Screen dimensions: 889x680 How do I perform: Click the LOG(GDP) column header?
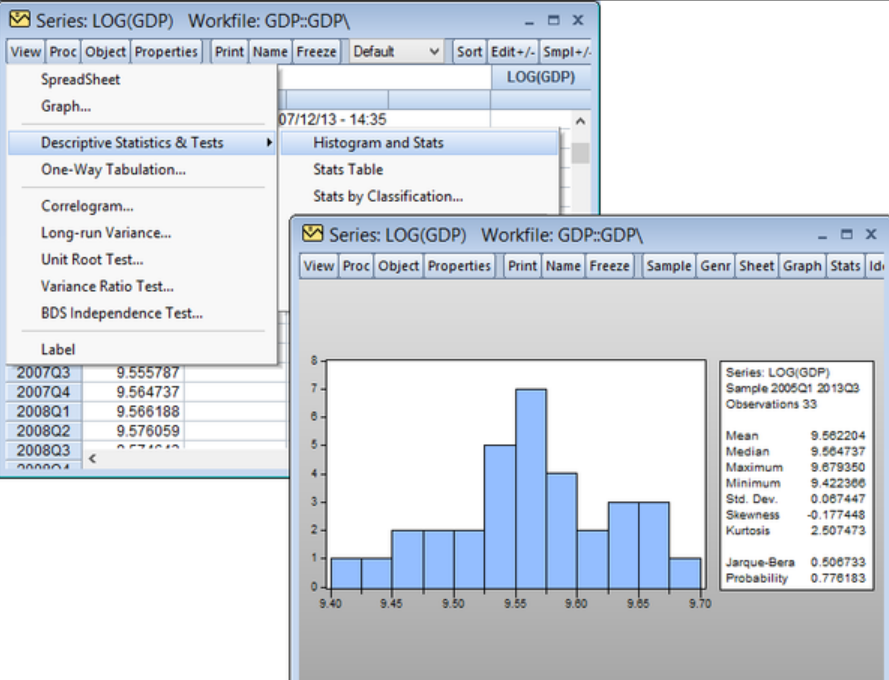coord(541,77)
